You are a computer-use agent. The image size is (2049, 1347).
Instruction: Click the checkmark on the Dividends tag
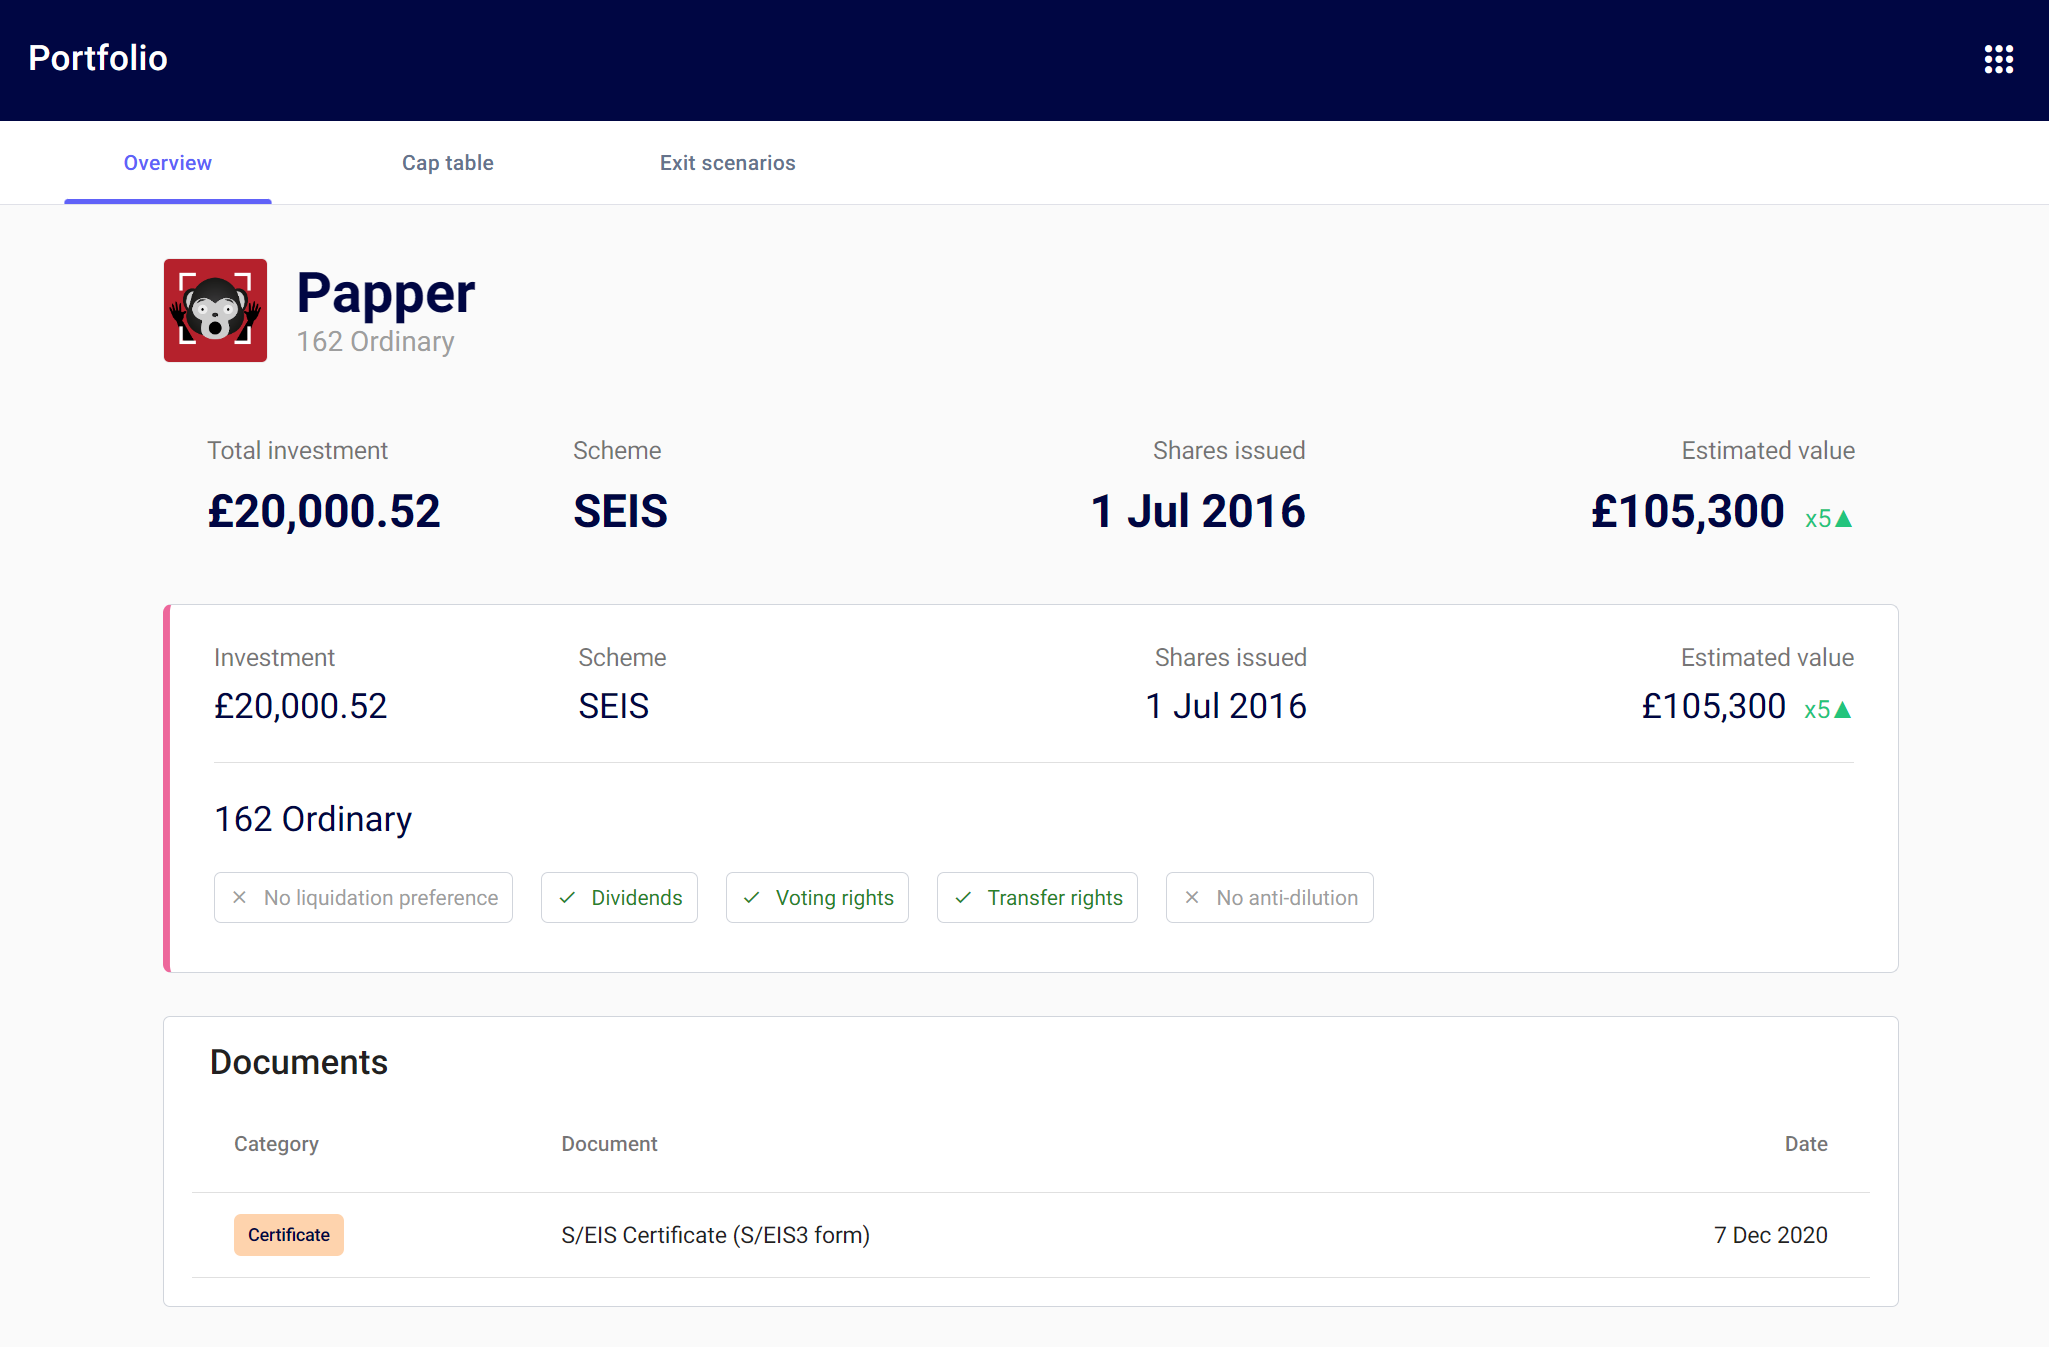coord(567,897)
